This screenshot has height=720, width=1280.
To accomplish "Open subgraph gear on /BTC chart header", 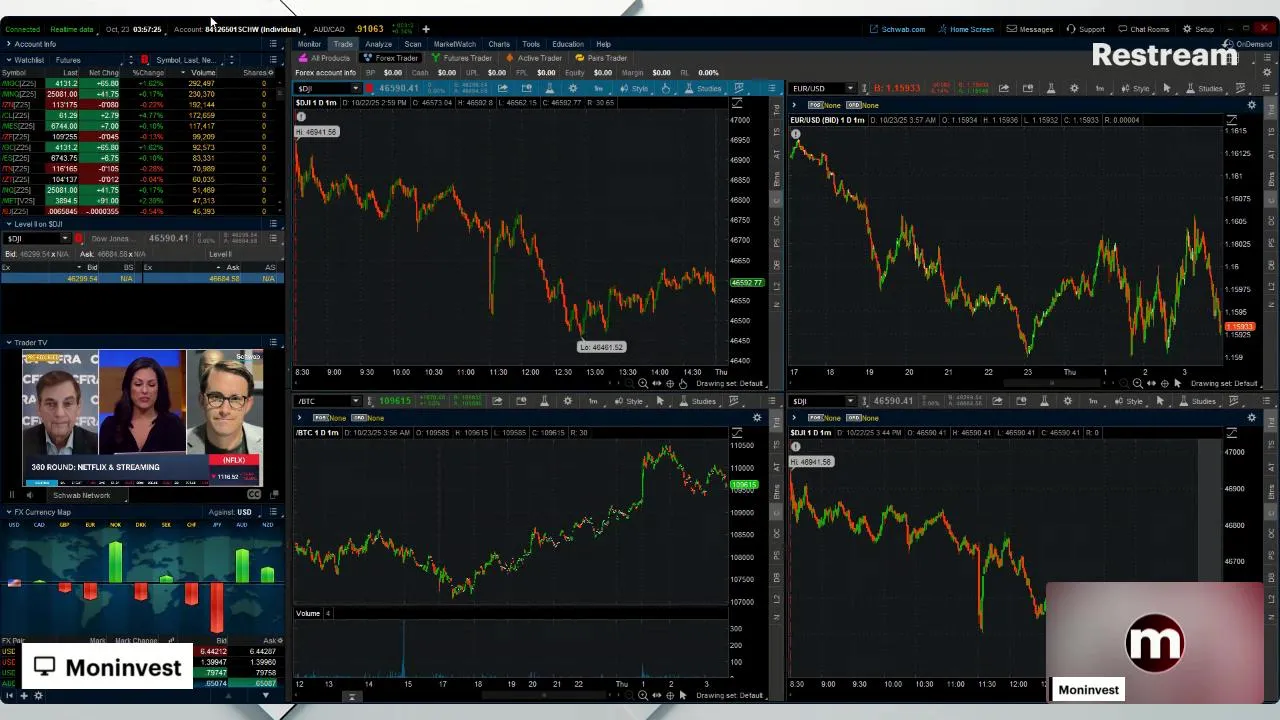I will pyautogui.click(x=757, y=417).
